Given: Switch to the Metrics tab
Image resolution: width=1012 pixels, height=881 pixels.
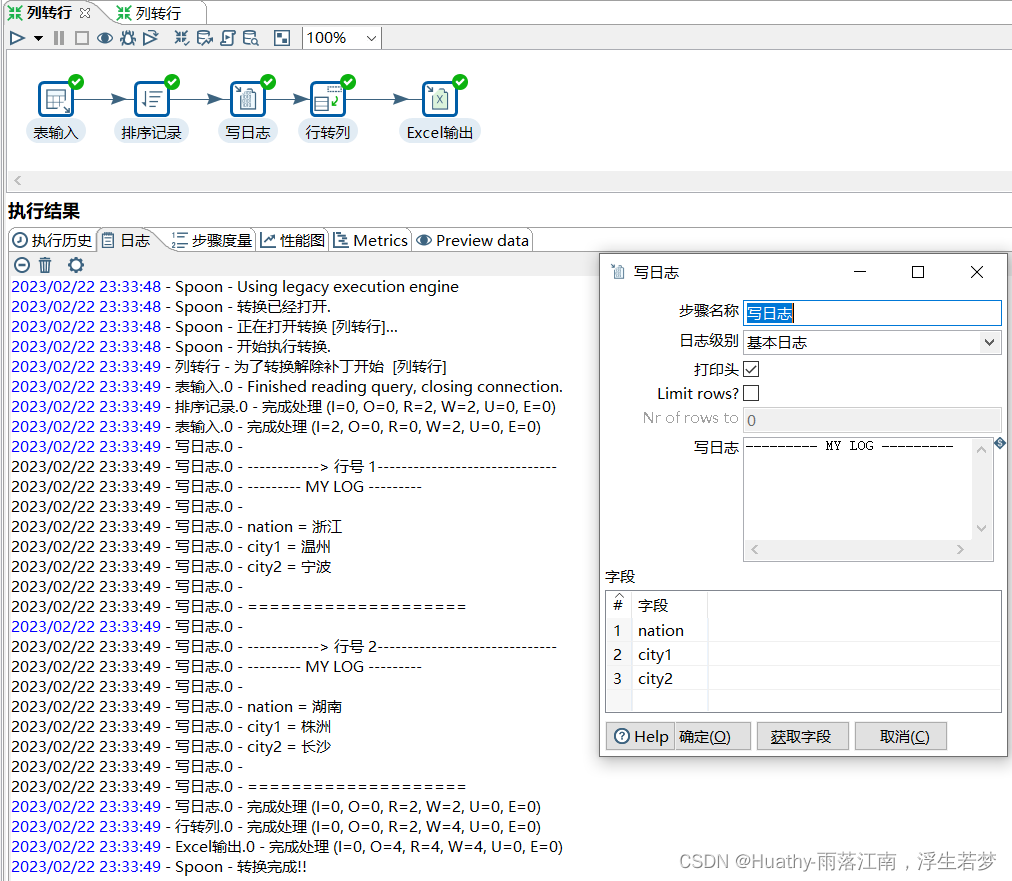Looking at the screenshot, I should [x=371, y=241].
